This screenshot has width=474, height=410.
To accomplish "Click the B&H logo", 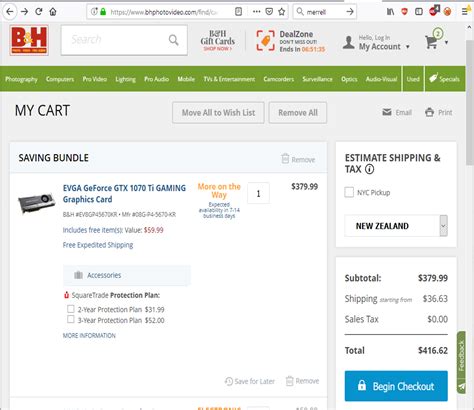I will click(29, 40).
